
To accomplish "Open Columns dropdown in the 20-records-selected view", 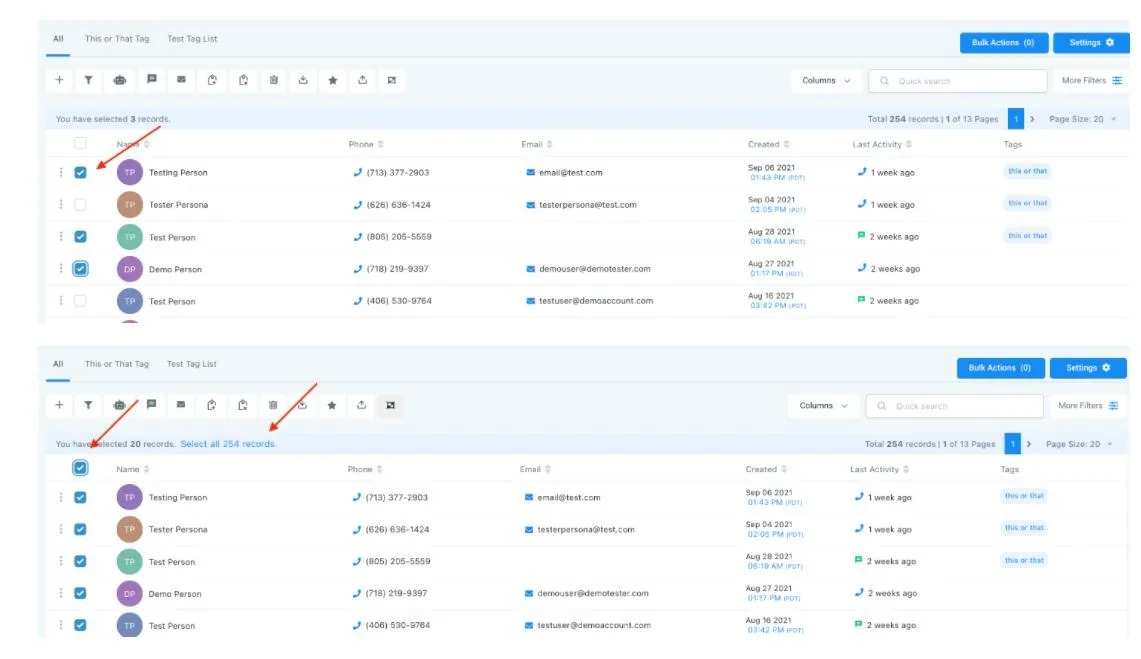I will (x=823, y=406).
